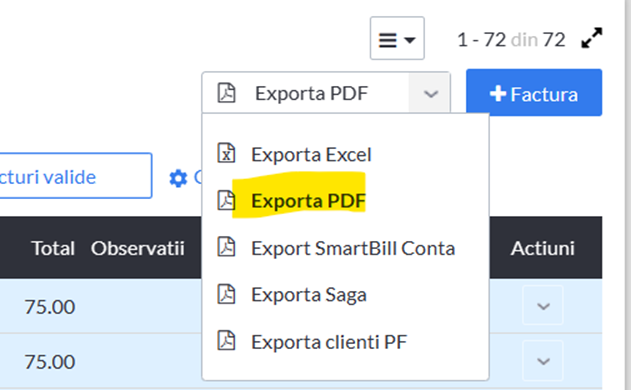
Task: Click PDF icon in the export combo box
Action: click(227, 93)
